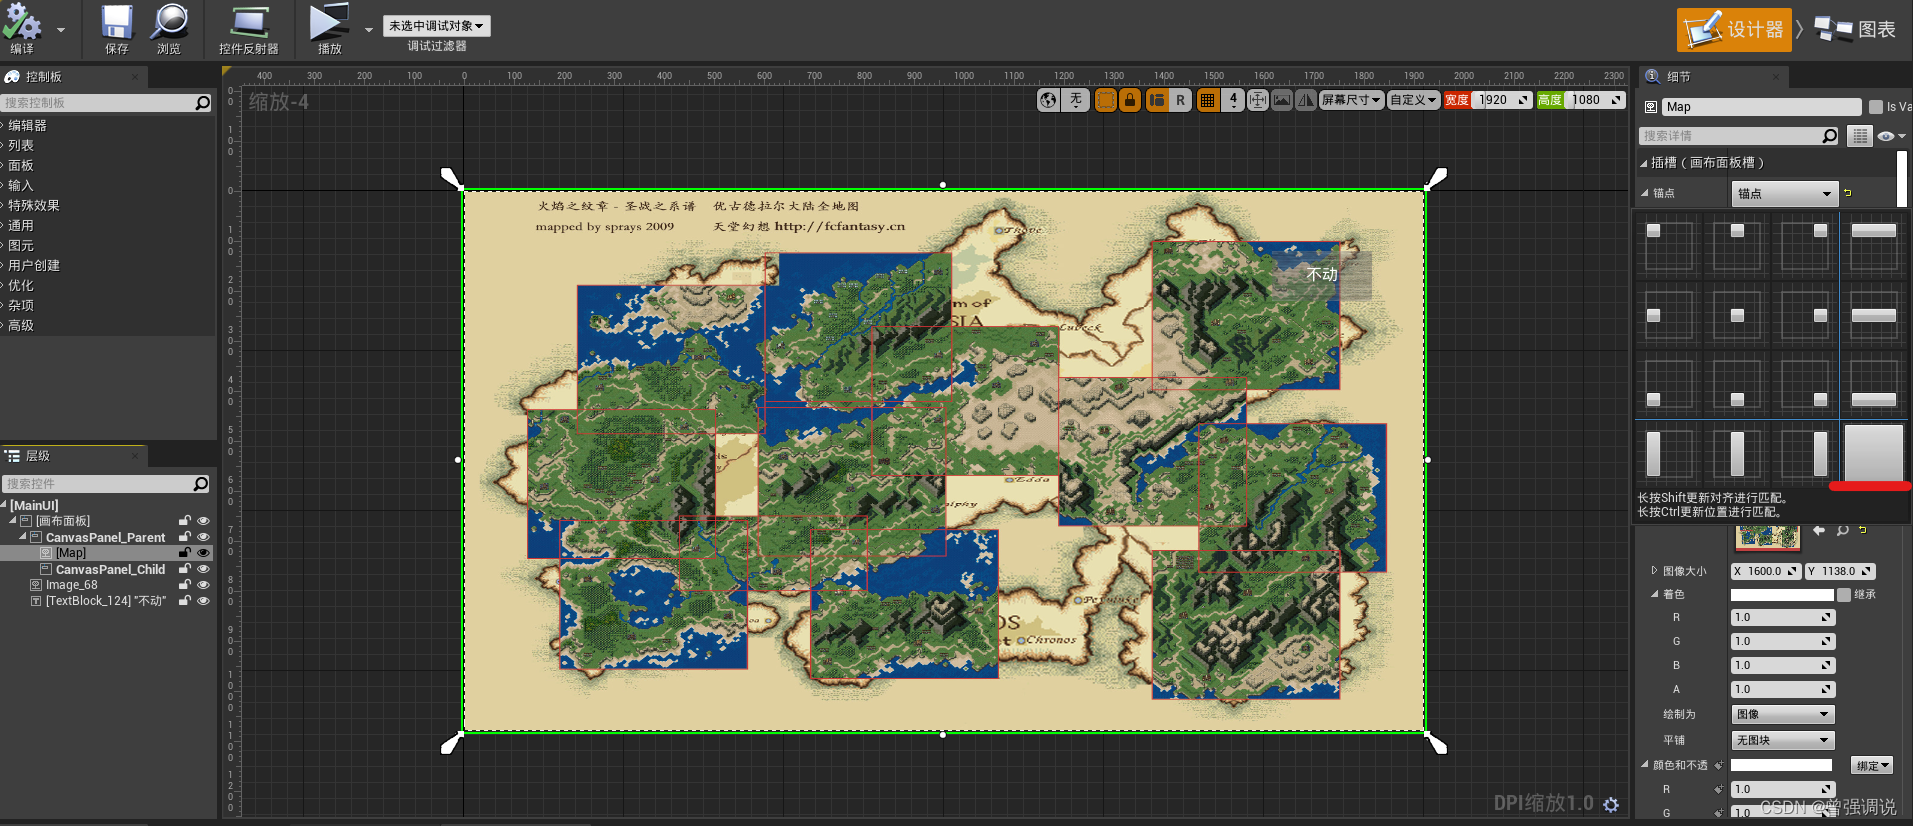Open the 绘制为 draw-as dropdown
The width and height of the screenshot is (1913, 826).
[x=1783, y=714]
